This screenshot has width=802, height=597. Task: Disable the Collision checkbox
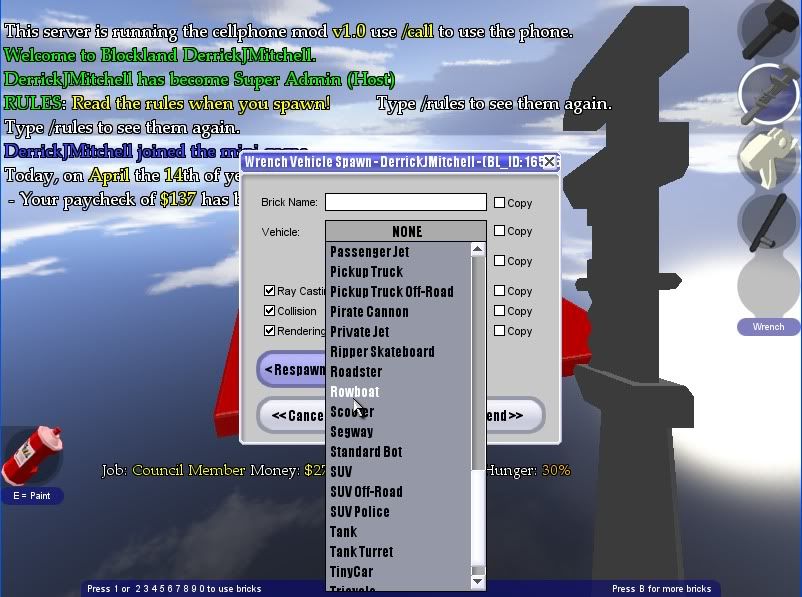pos(270,311)
